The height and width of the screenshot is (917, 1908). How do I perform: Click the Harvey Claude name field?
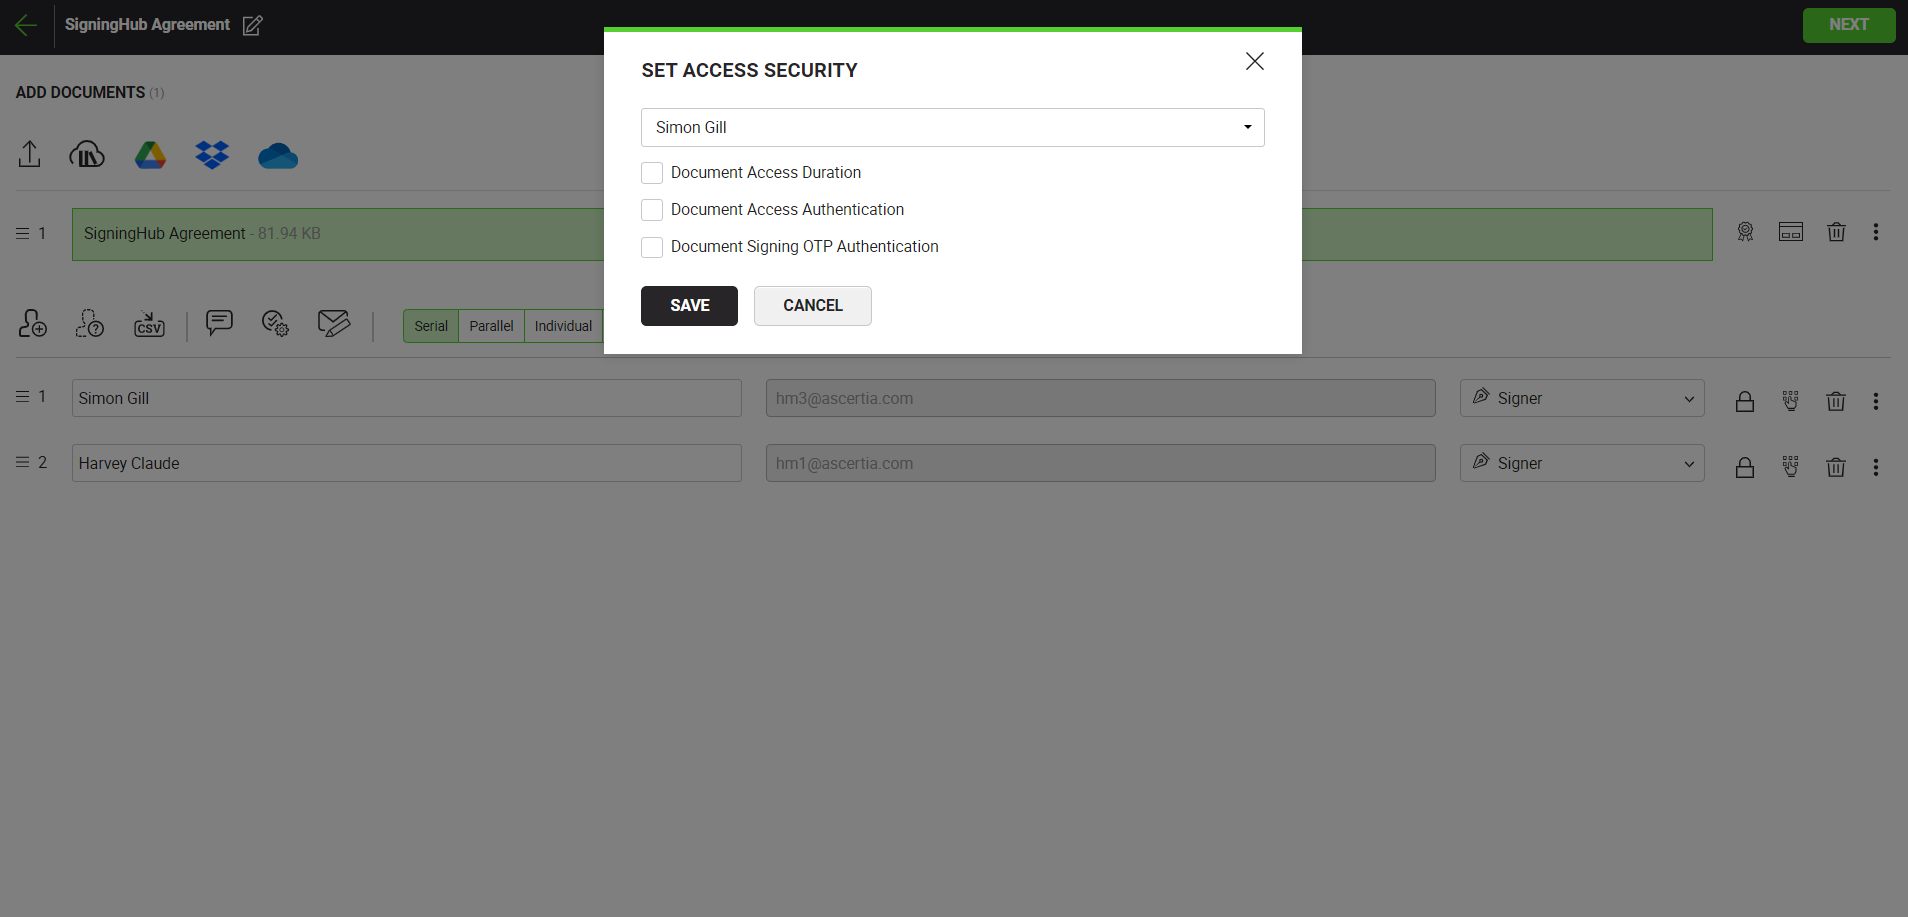pyautogui.click(x=406, y=463)
